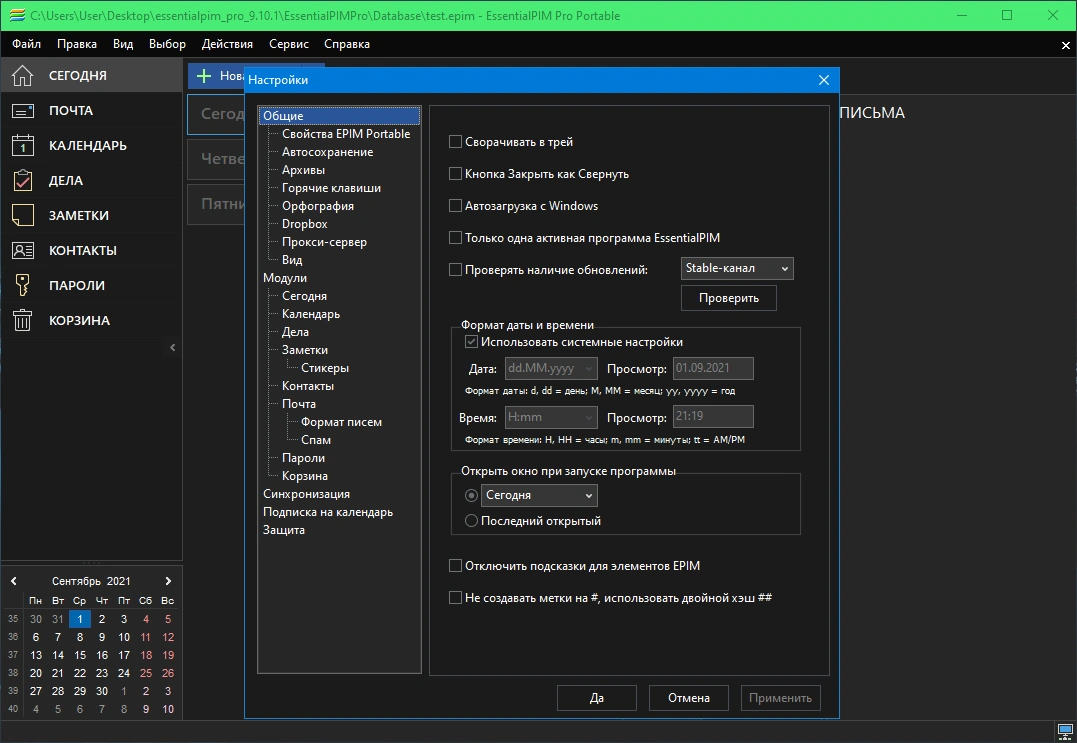The image size is (1077, 743).
Task: Open the Вид menu
Action: (x=123, y=44)
